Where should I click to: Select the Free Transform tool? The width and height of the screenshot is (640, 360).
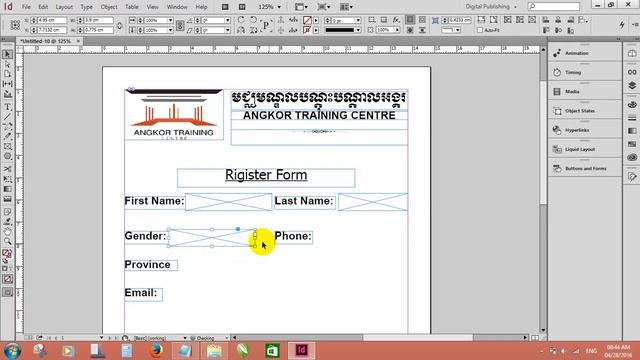[x=7, y=179]
